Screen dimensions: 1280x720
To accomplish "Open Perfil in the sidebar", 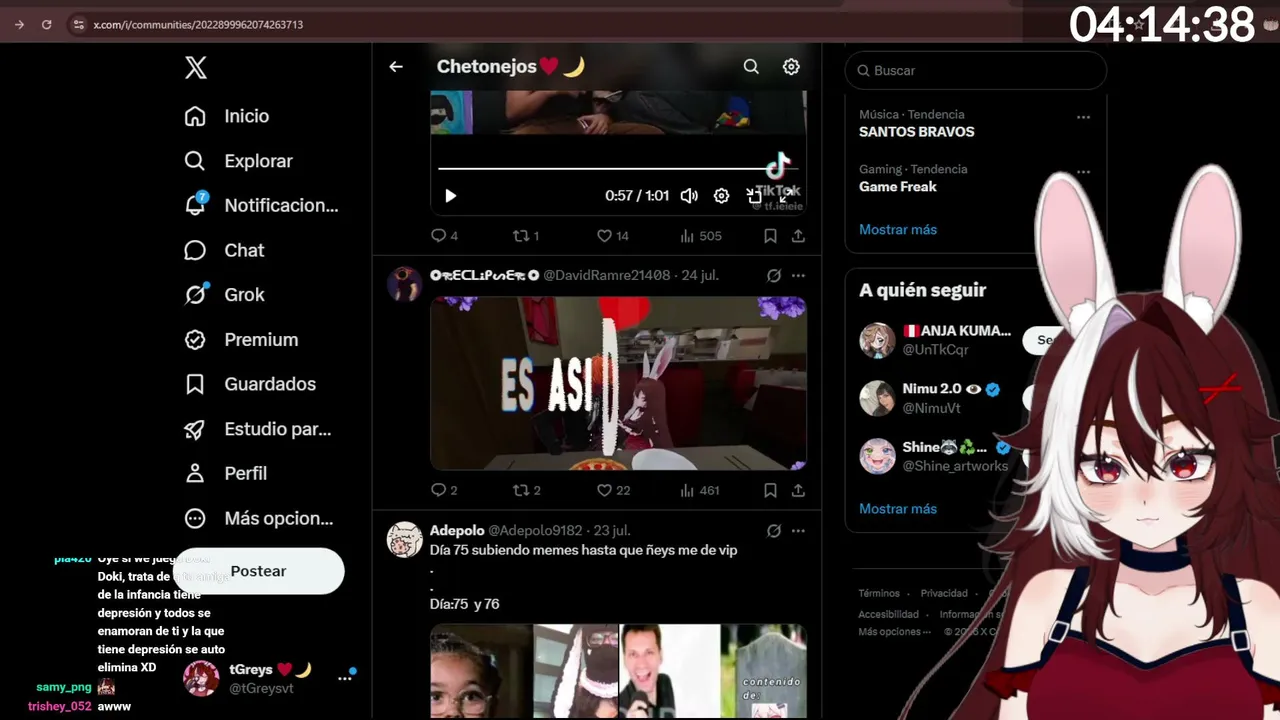I will point(226,473).
